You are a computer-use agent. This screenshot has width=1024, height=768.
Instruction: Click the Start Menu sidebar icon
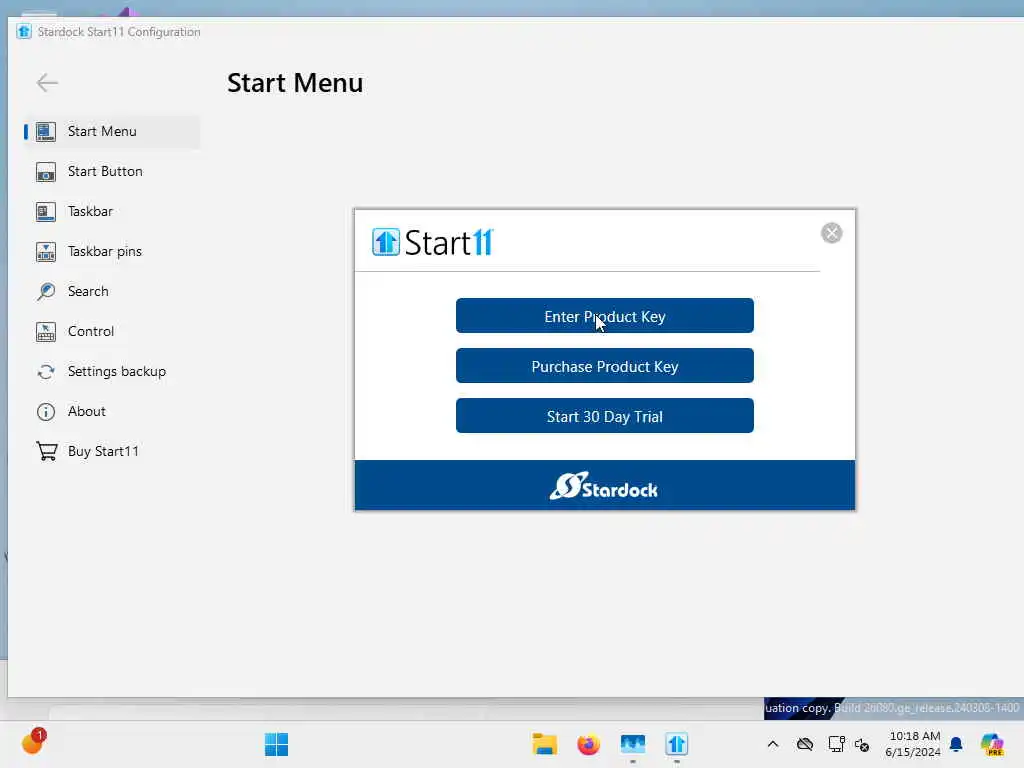[x=46, y=132]
